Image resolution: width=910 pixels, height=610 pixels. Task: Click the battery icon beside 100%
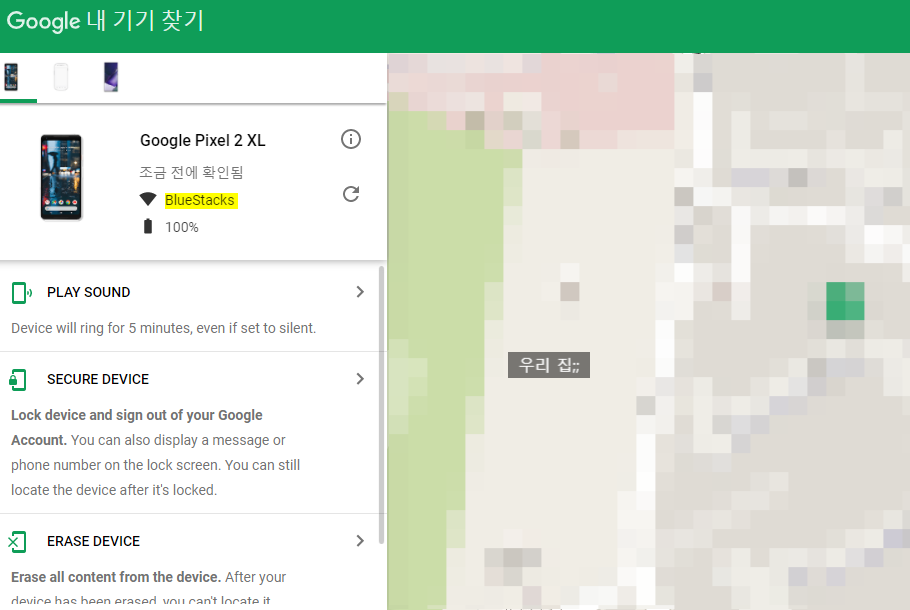(148, 226)
